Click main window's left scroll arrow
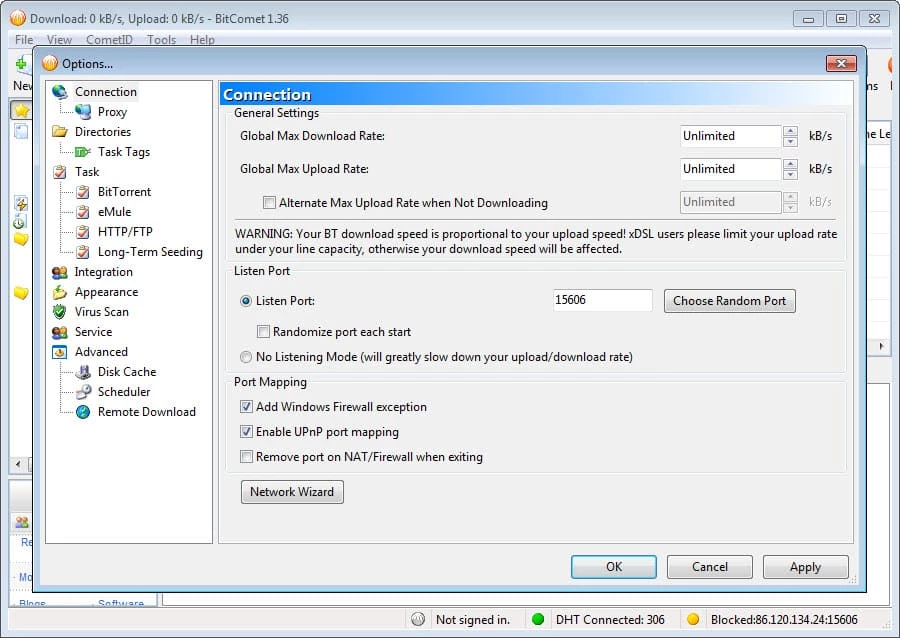Screen dimensions: 900x638 (18, 464)
